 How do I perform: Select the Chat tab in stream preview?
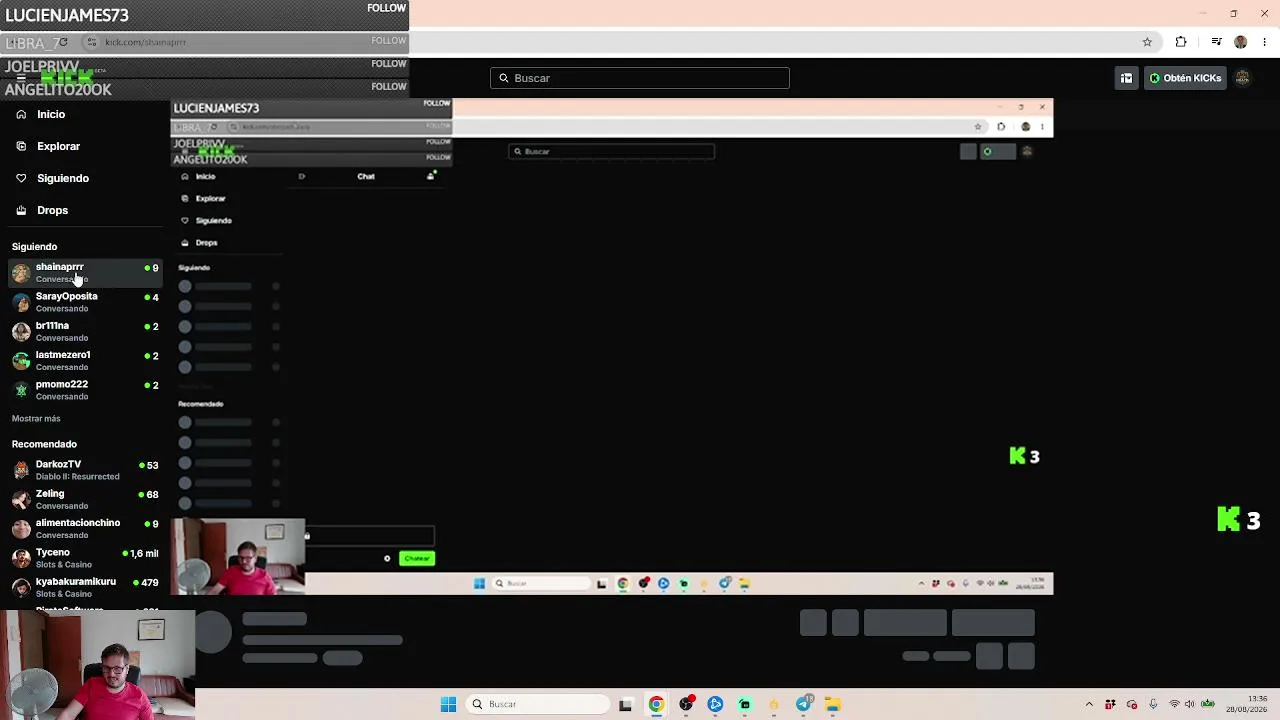point(366,176)
